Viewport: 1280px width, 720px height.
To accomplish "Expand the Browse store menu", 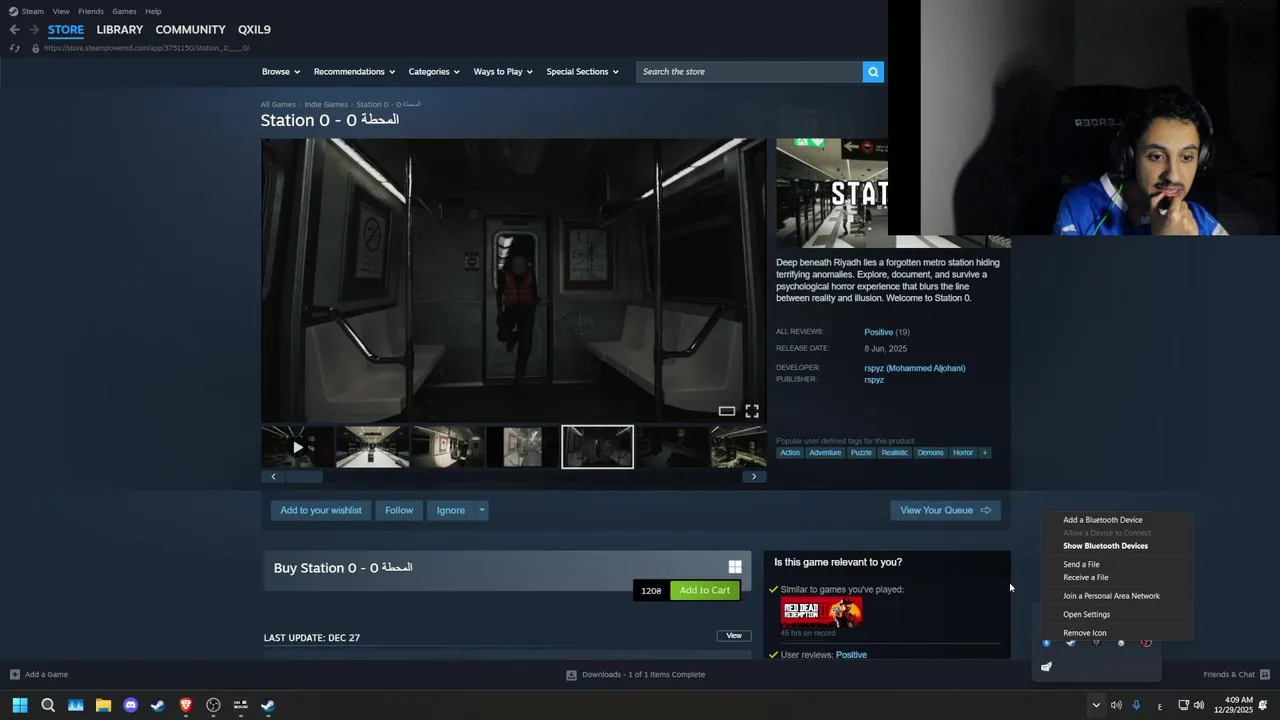I will (x=280, y=72).
